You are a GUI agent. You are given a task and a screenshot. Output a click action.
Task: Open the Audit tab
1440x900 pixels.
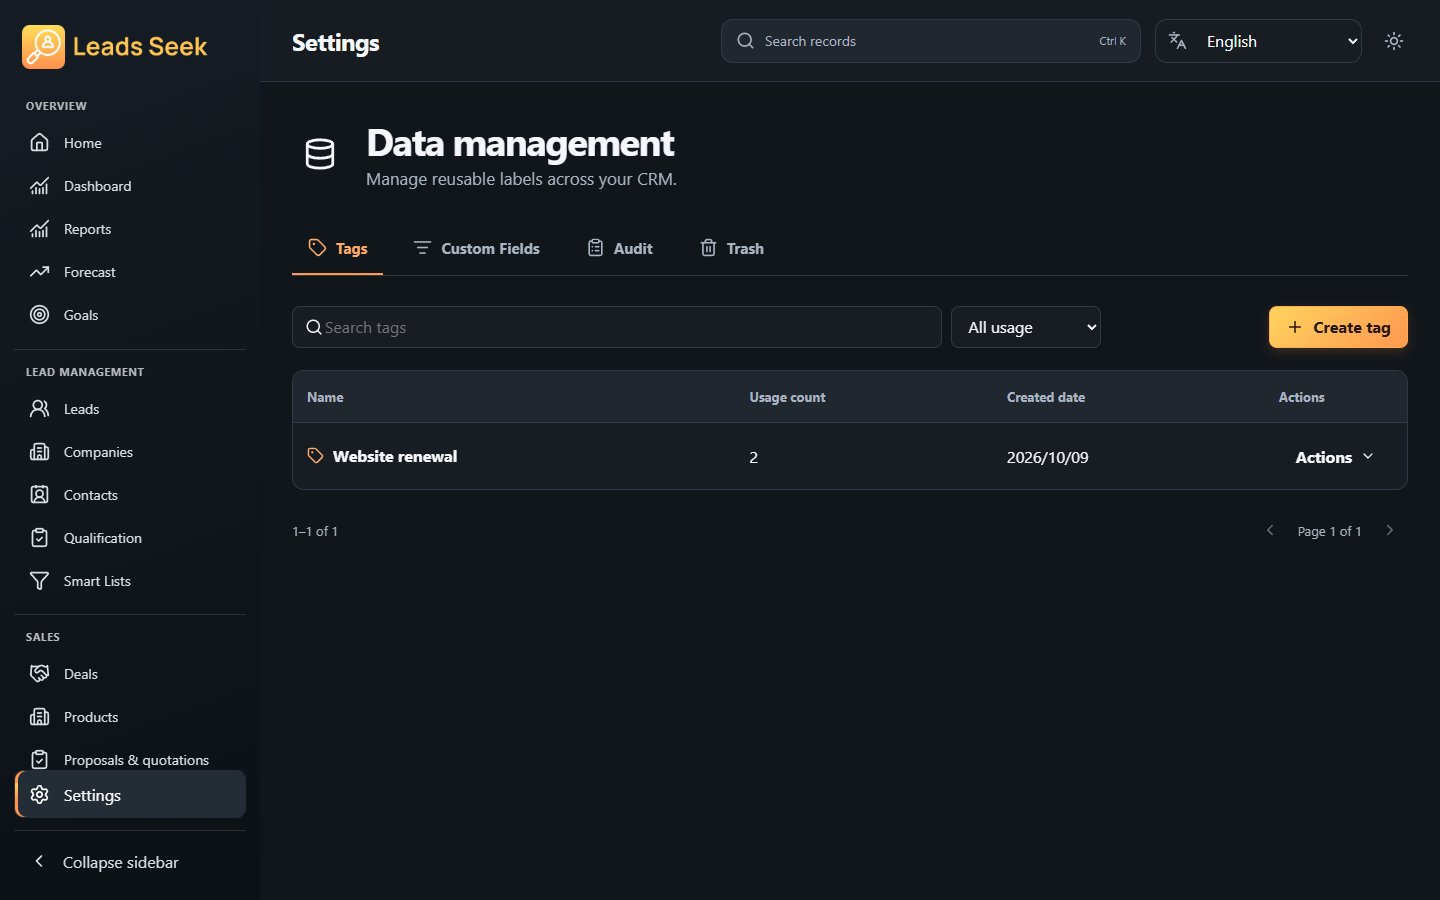coord(620,248)
